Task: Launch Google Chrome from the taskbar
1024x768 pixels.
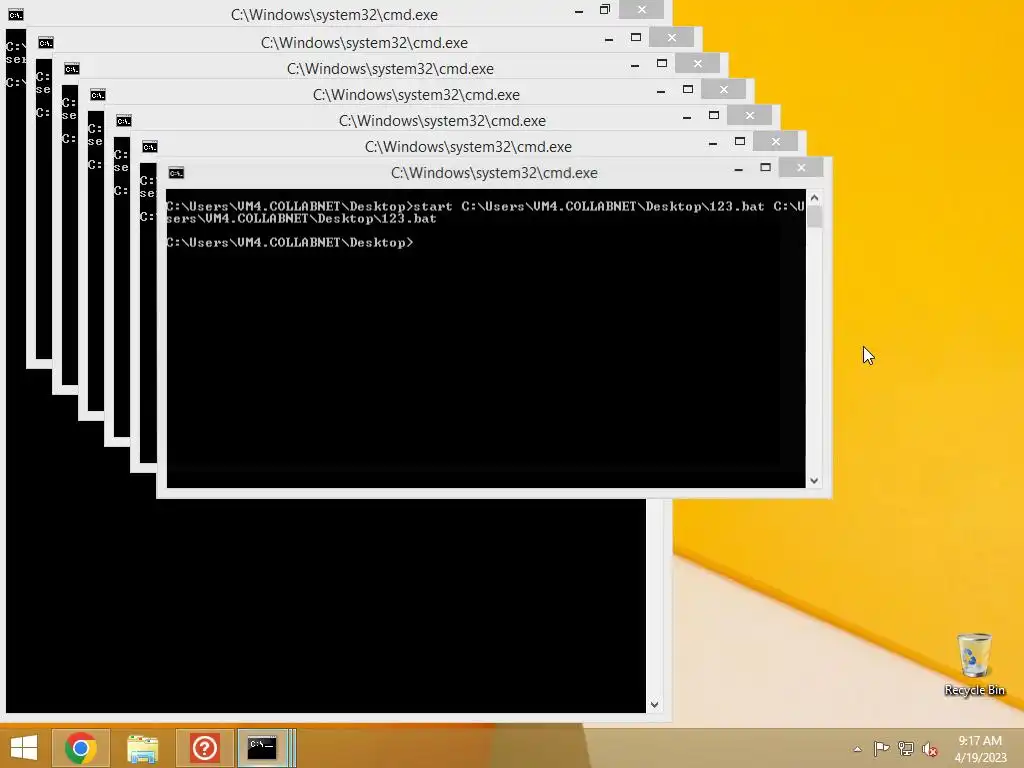Action: point(81,748)
